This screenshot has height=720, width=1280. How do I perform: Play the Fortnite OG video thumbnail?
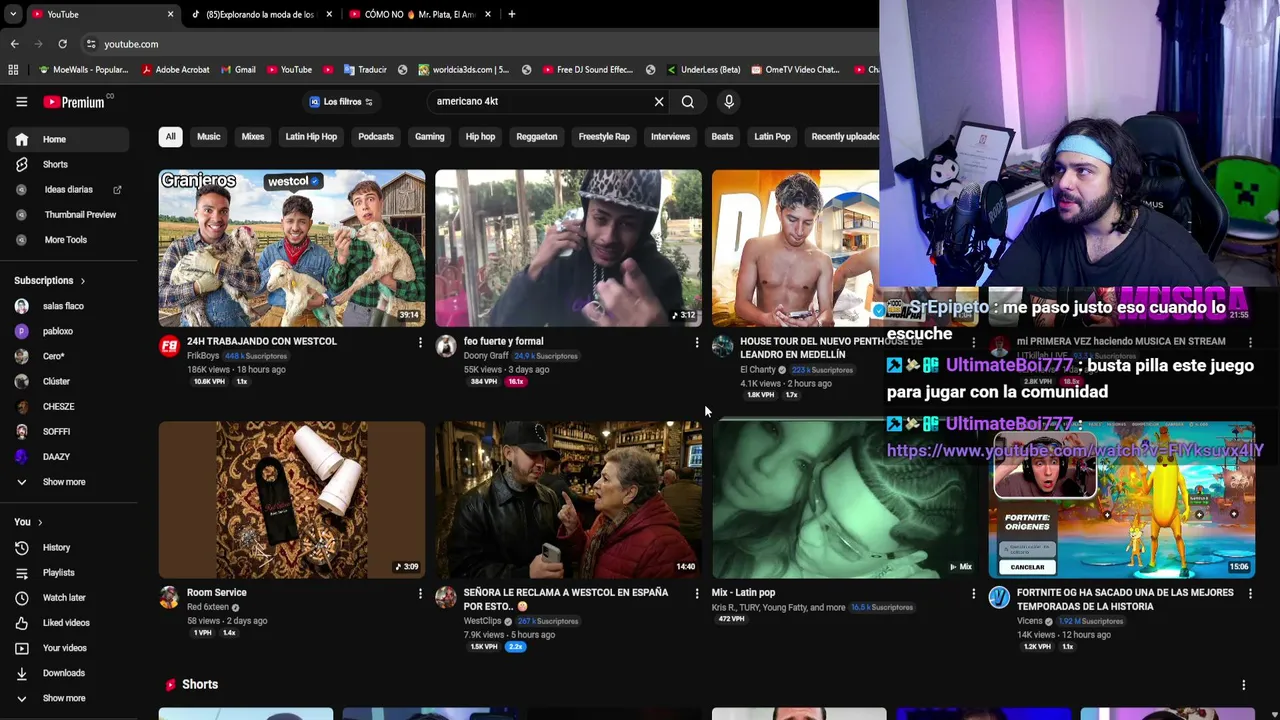[x=1122, y=499]
